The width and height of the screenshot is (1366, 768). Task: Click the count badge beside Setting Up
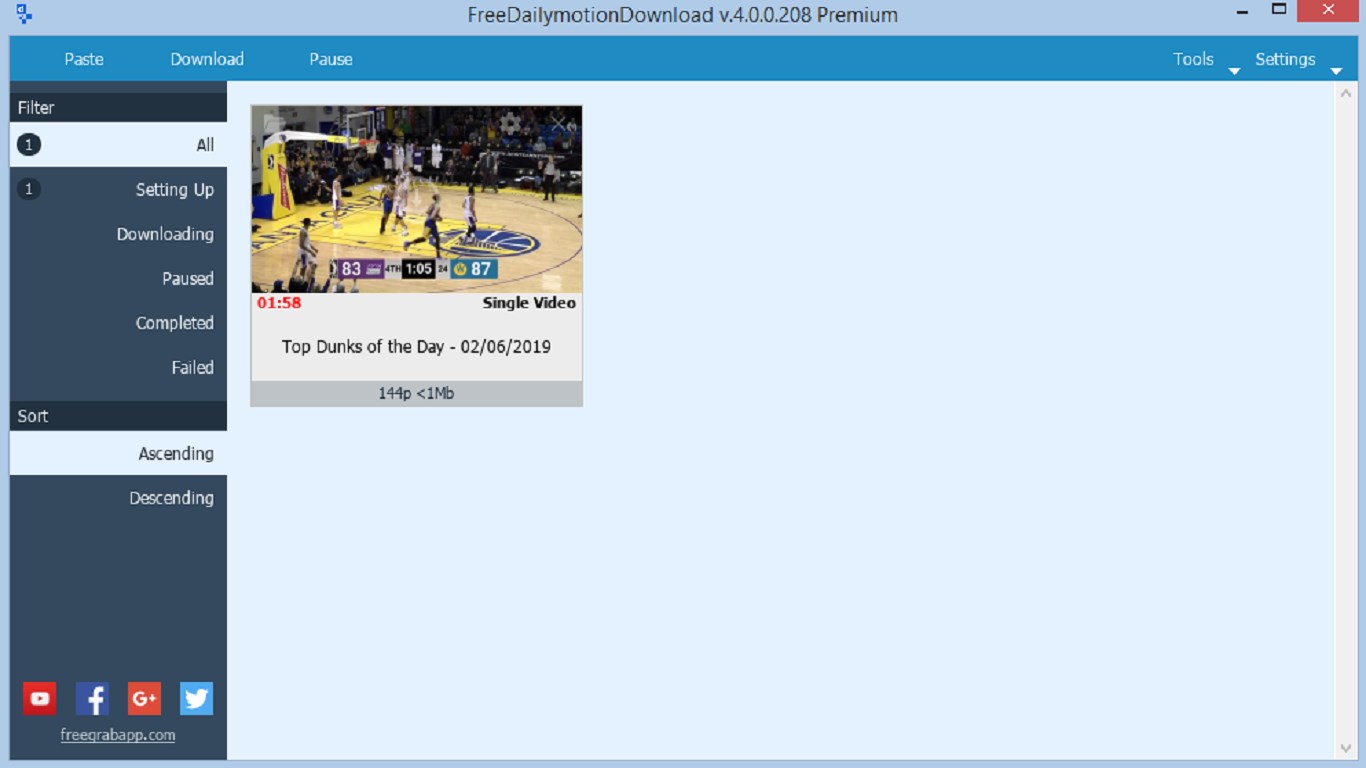point(29,189)
